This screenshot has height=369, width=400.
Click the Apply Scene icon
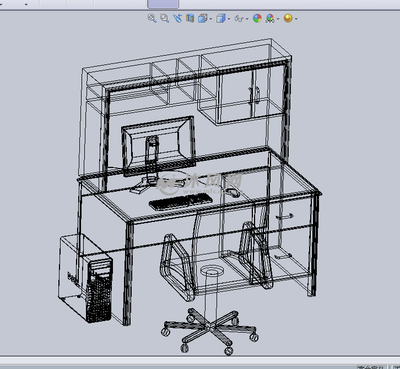[270, 18]
